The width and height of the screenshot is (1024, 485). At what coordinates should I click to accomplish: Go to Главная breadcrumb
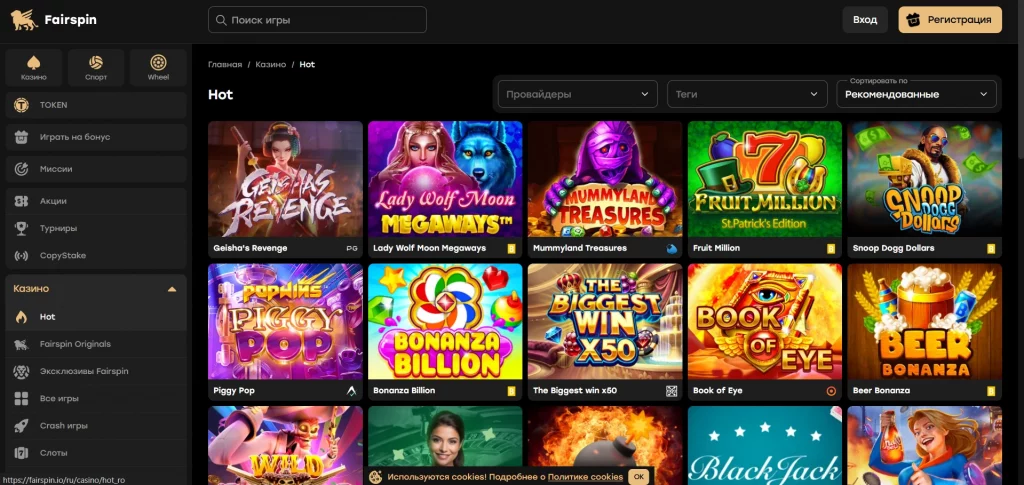coord(225,65)
